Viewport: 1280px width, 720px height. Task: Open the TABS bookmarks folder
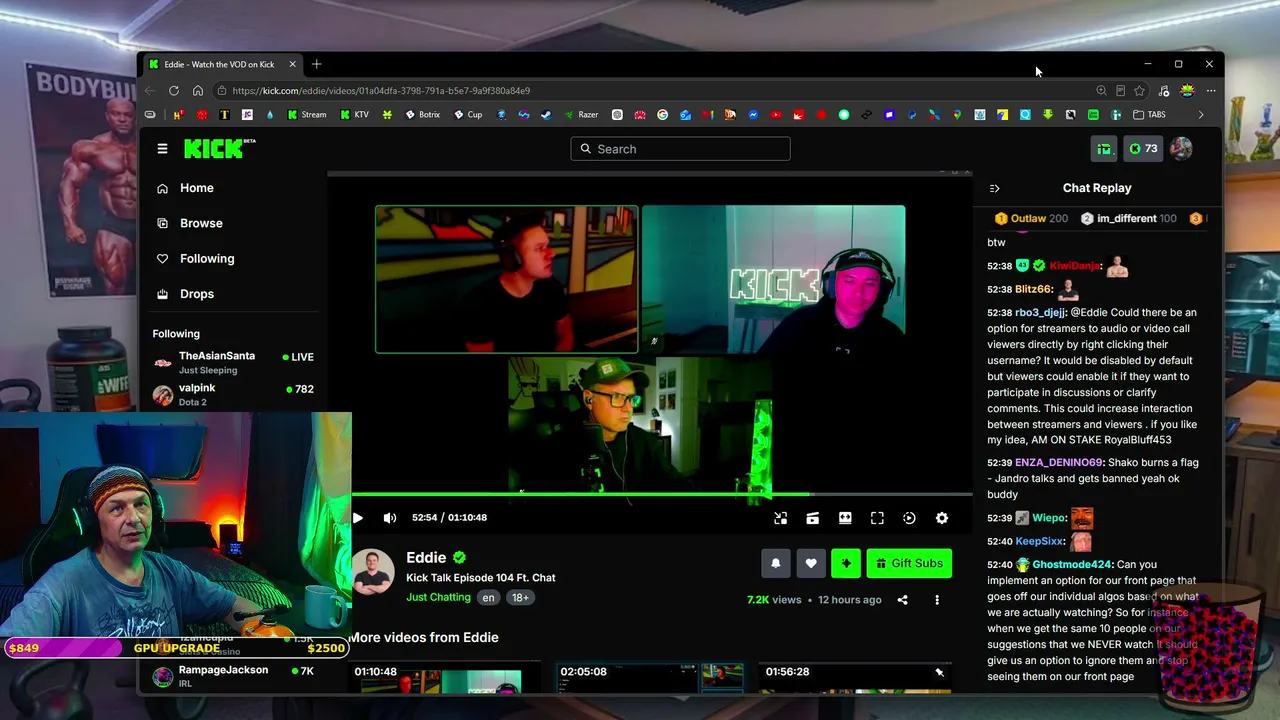[1149, 115]
